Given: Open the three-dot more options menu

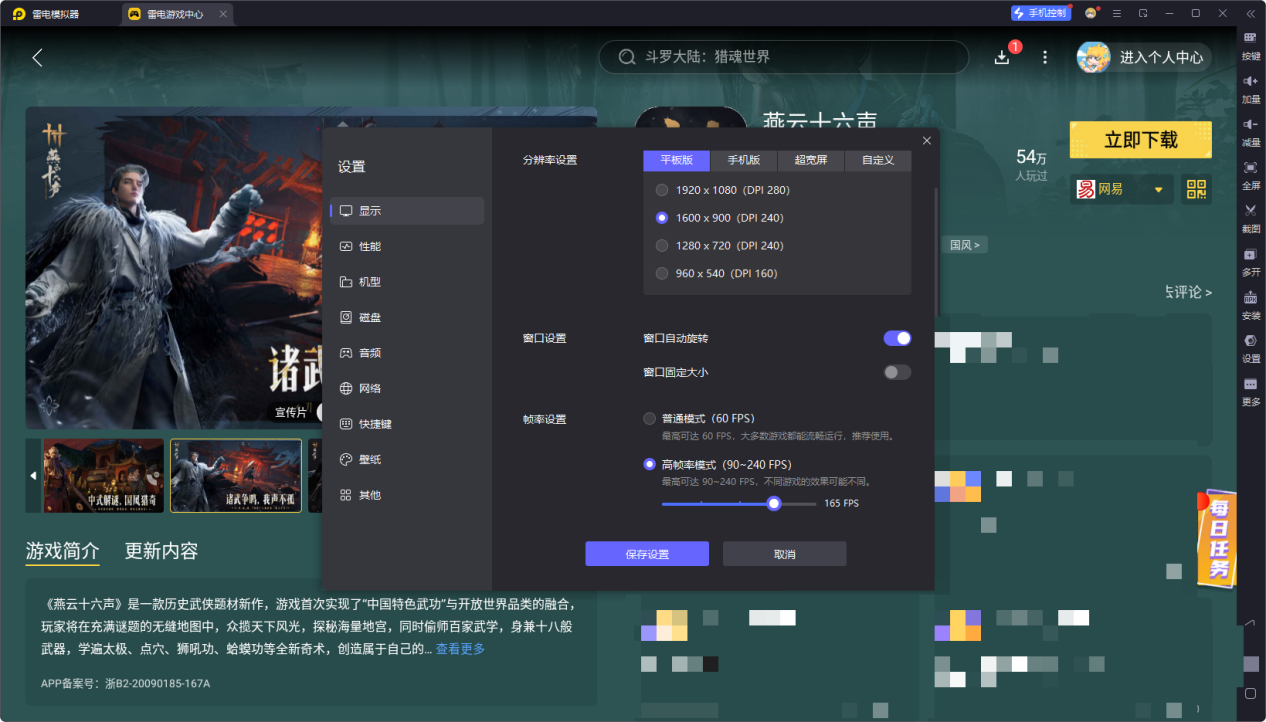Looking at the screenshot, I should click(1045, 57).
